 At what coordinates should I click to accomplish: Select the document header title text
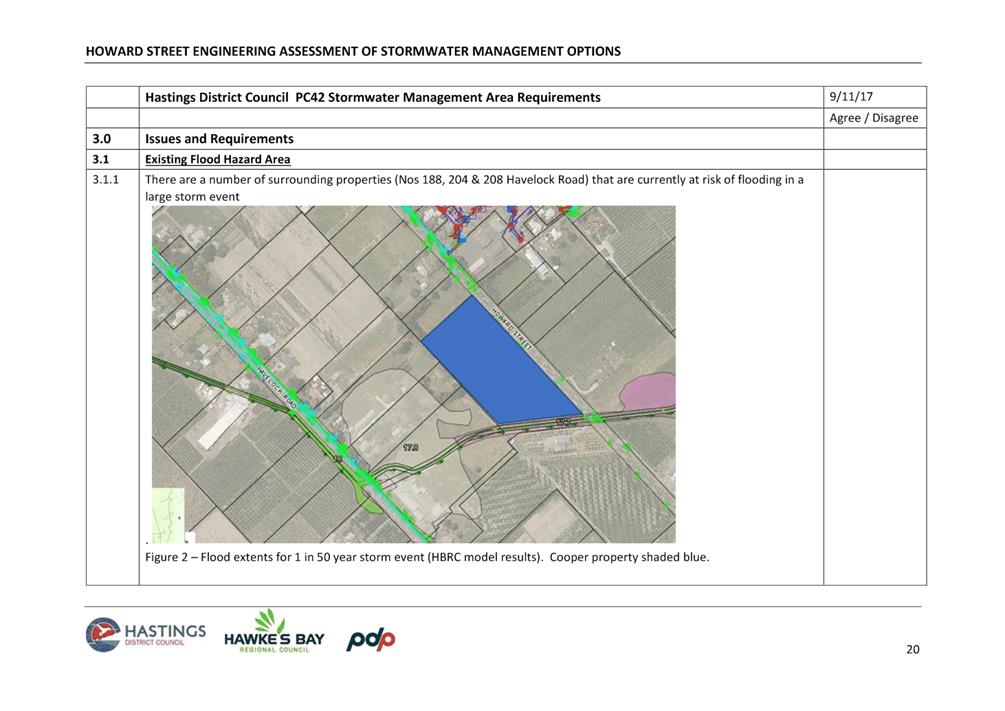tap(353, 51)
